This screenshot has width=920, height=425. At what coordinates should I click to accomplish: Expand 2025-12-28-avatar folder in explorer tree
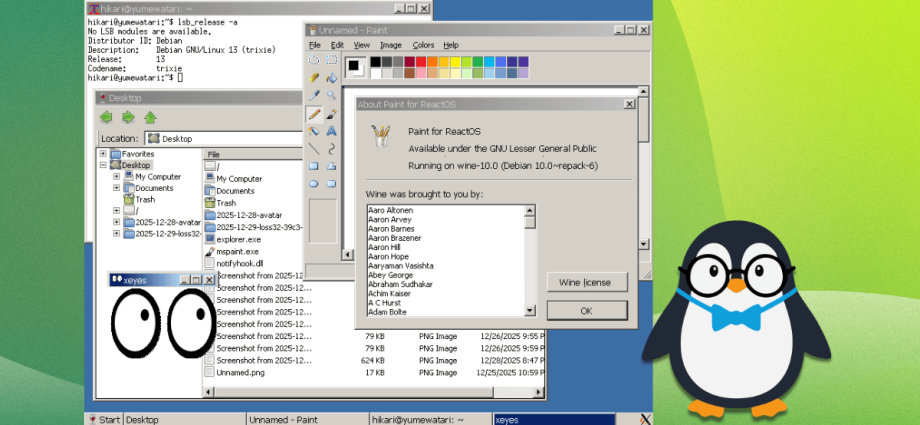click(x=116, y=222)
